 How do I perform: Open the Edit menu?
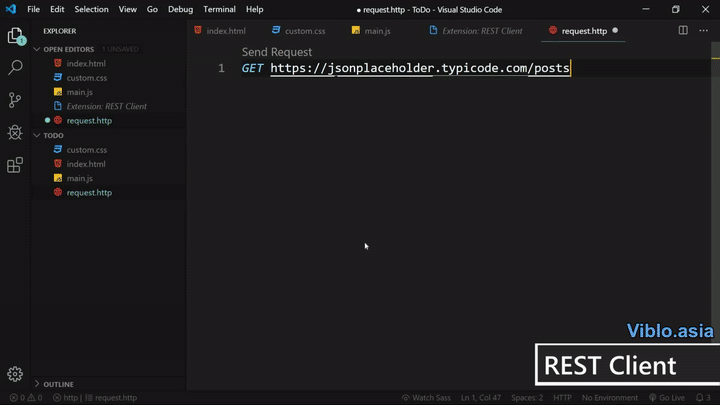point(57,9)
